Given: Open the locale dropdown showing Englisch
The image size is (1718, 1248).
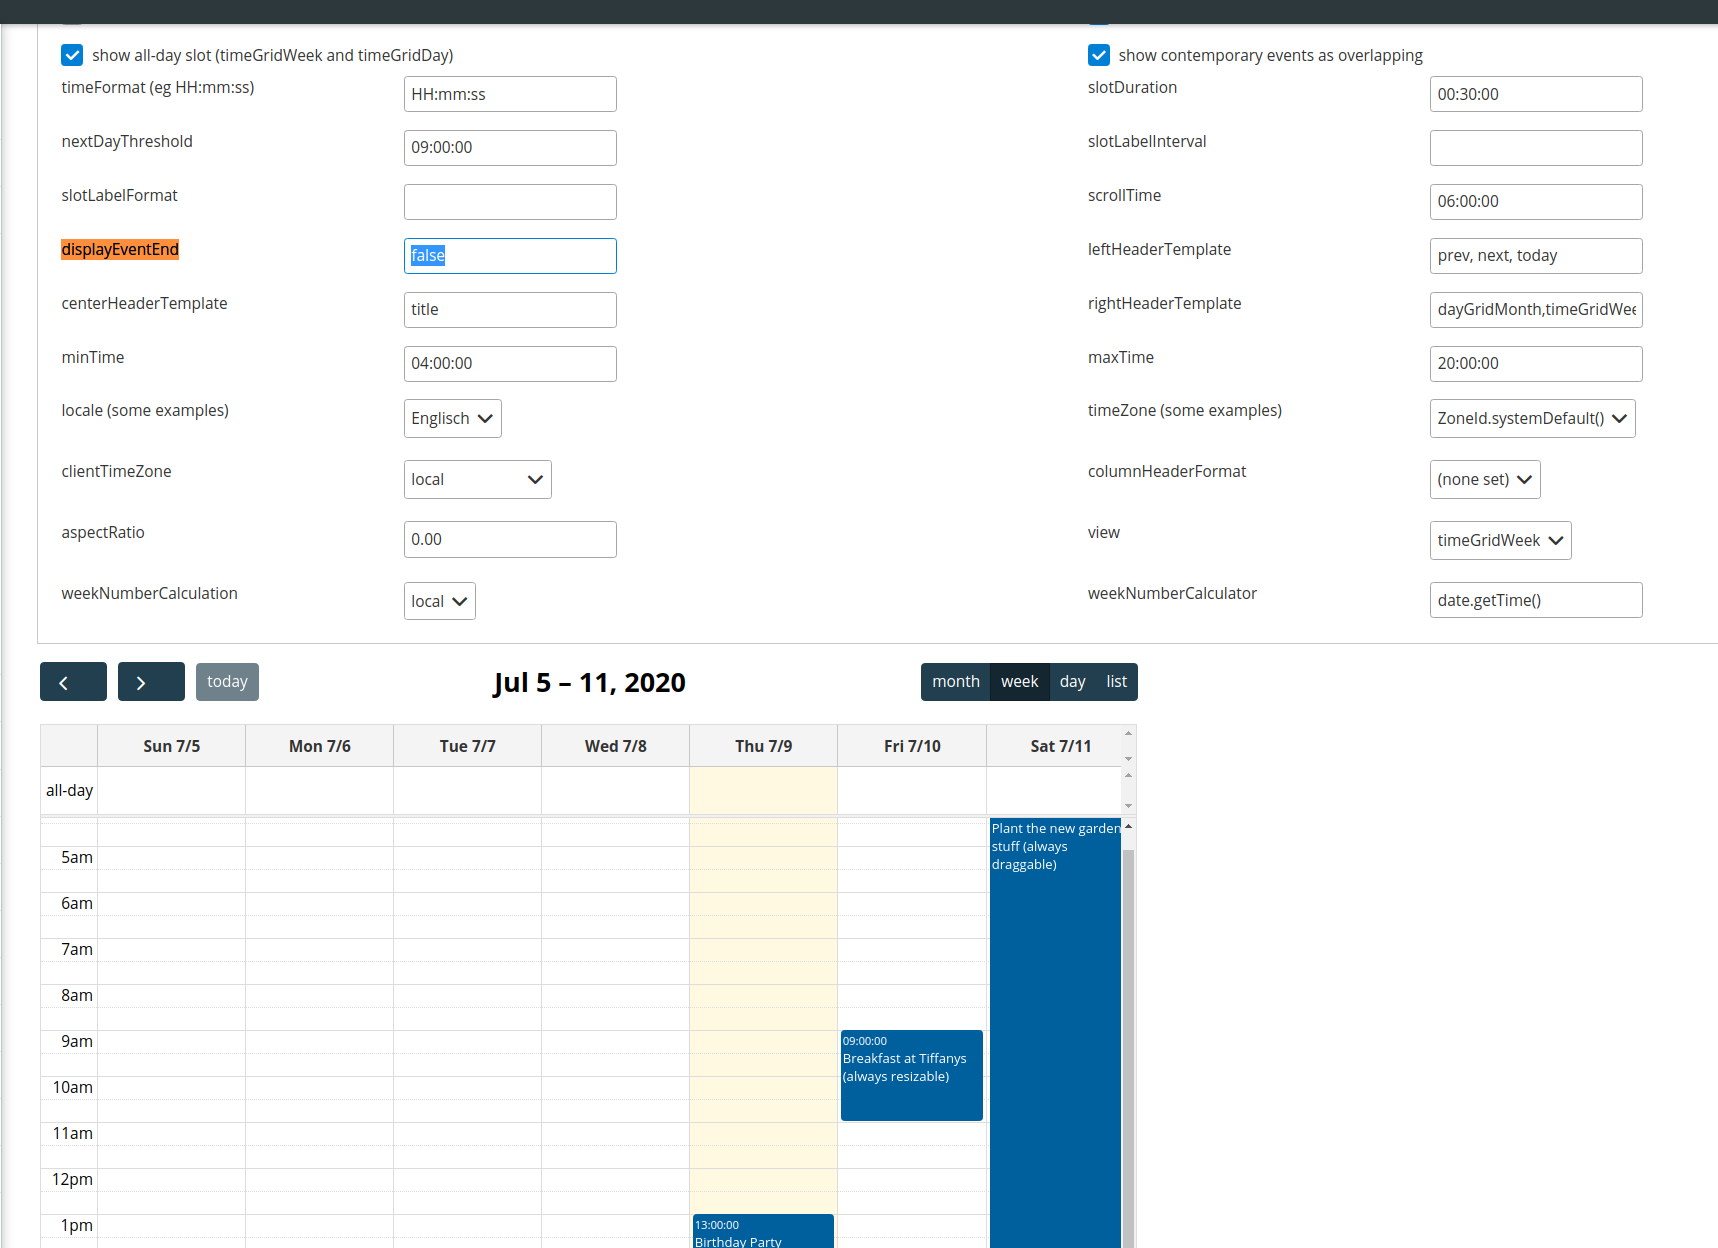Looking at the screenshot, I should pyautogui.click(x=452, y=418).
